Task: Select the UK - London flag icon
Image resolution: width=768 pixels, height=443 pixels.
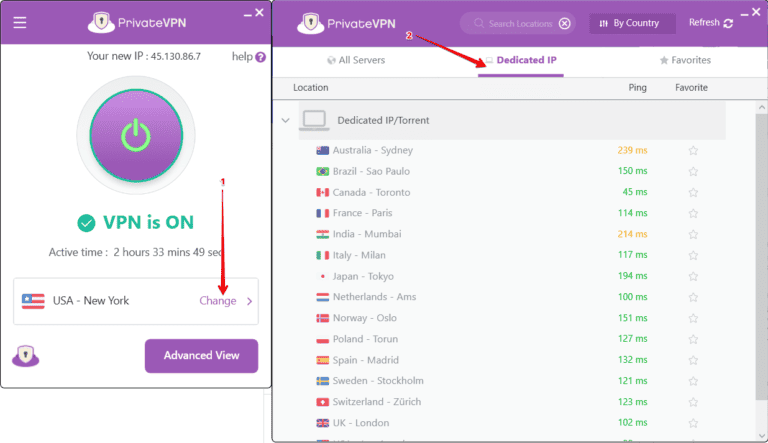Action: (323, 423)
